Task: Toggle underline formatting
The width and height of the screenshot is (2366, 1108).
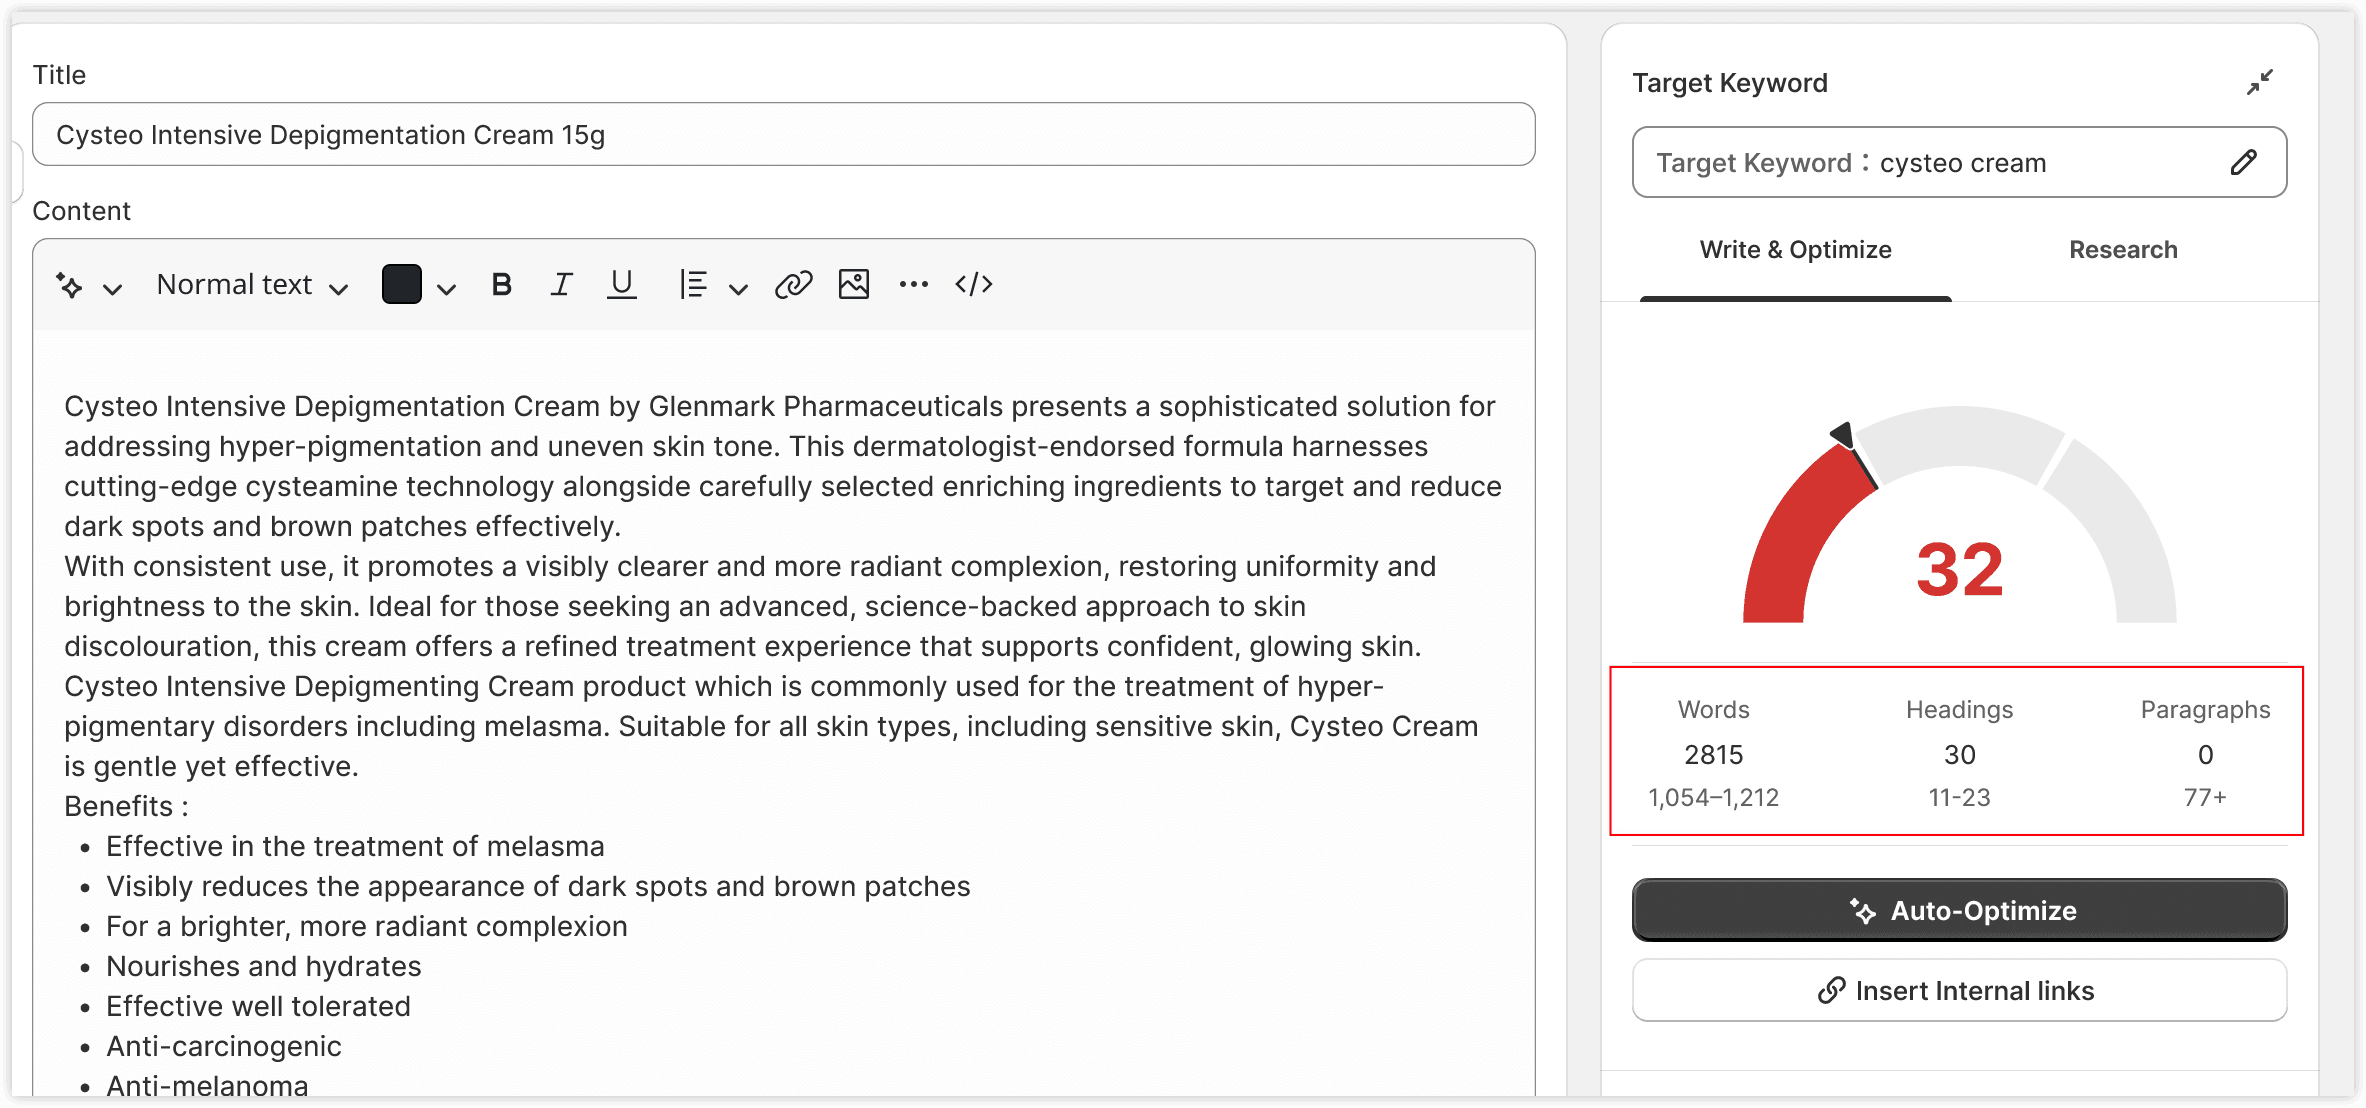Action: click(x=622, y=285)
